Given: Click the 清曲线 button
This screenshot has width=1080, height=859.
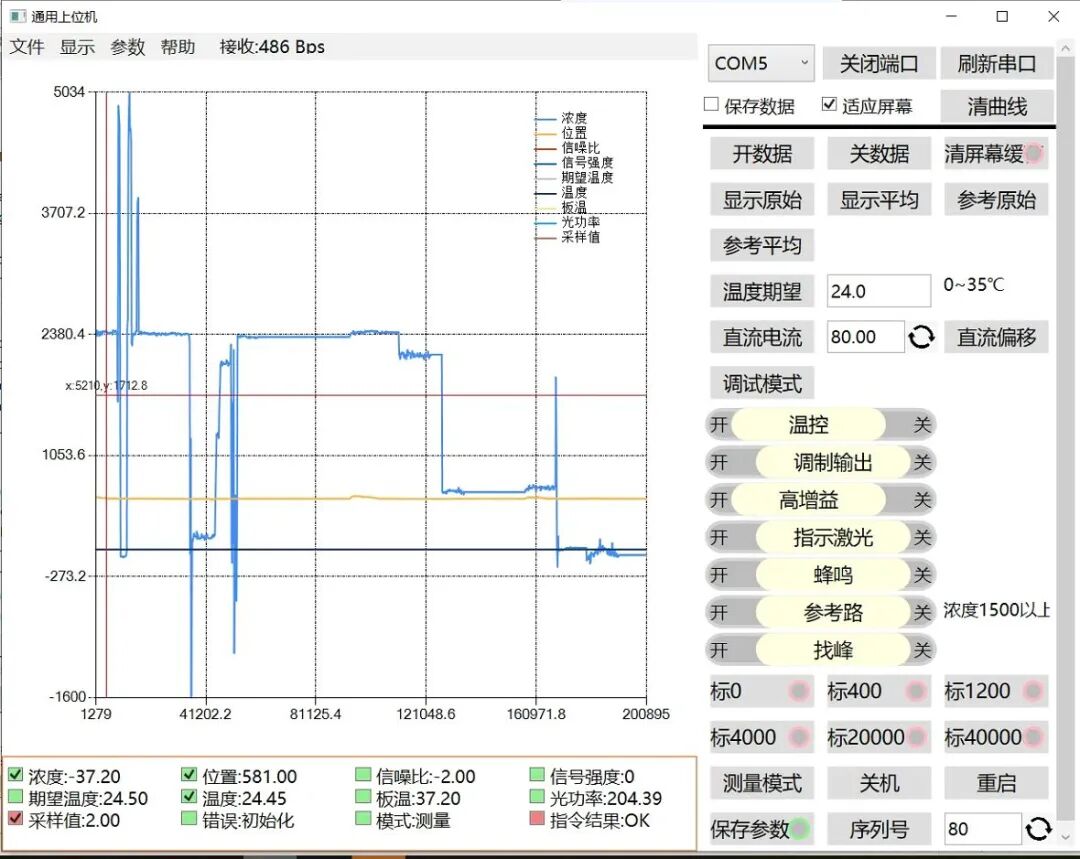Looking at the screenshot, I should click(997, 107).
